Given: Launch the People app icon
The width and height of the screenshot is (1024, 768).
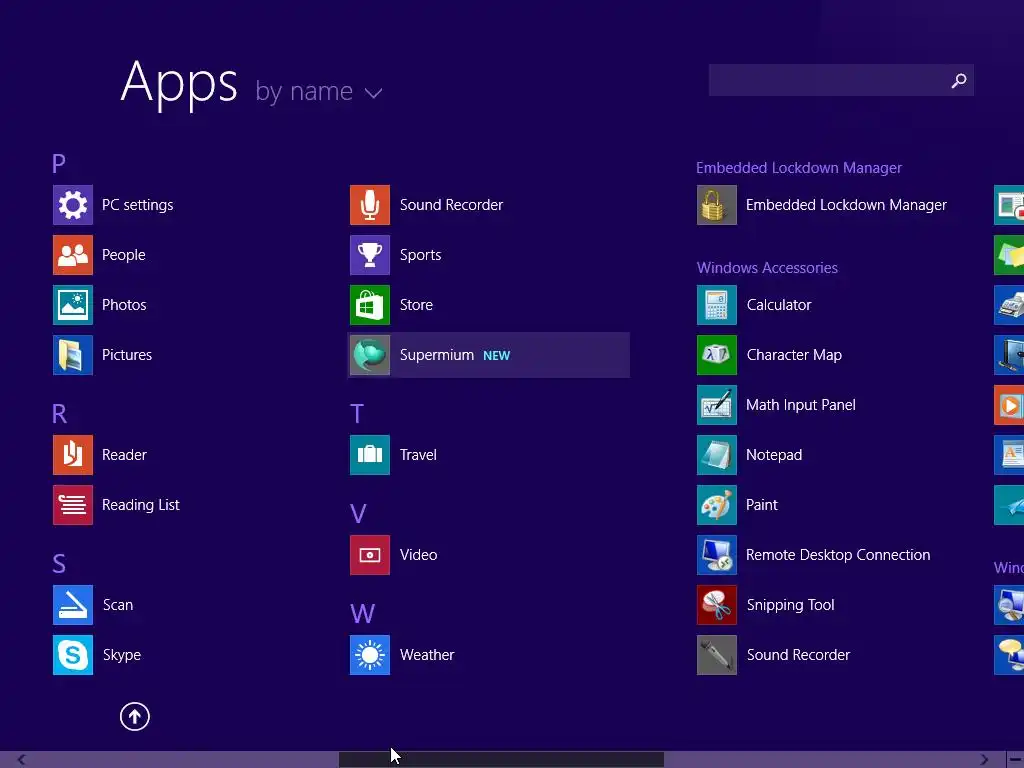Looking at the screenshot, I should tap(72, 255).
